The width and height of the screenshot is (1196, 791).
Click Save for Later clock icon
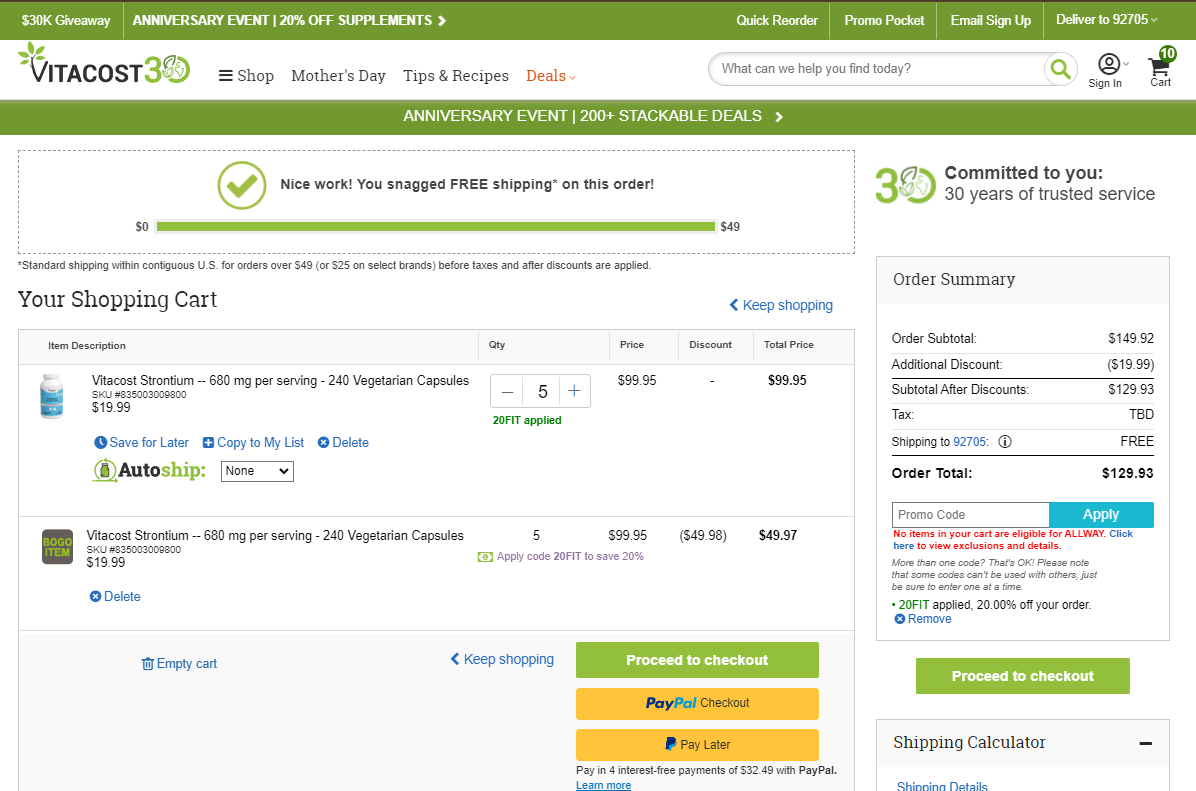(x=101, y=442)
